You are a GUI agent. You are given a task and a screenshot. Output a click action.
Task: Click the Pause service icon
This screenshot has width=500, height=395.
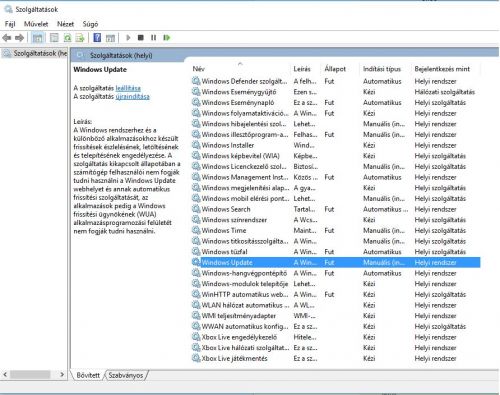(153, 38)
